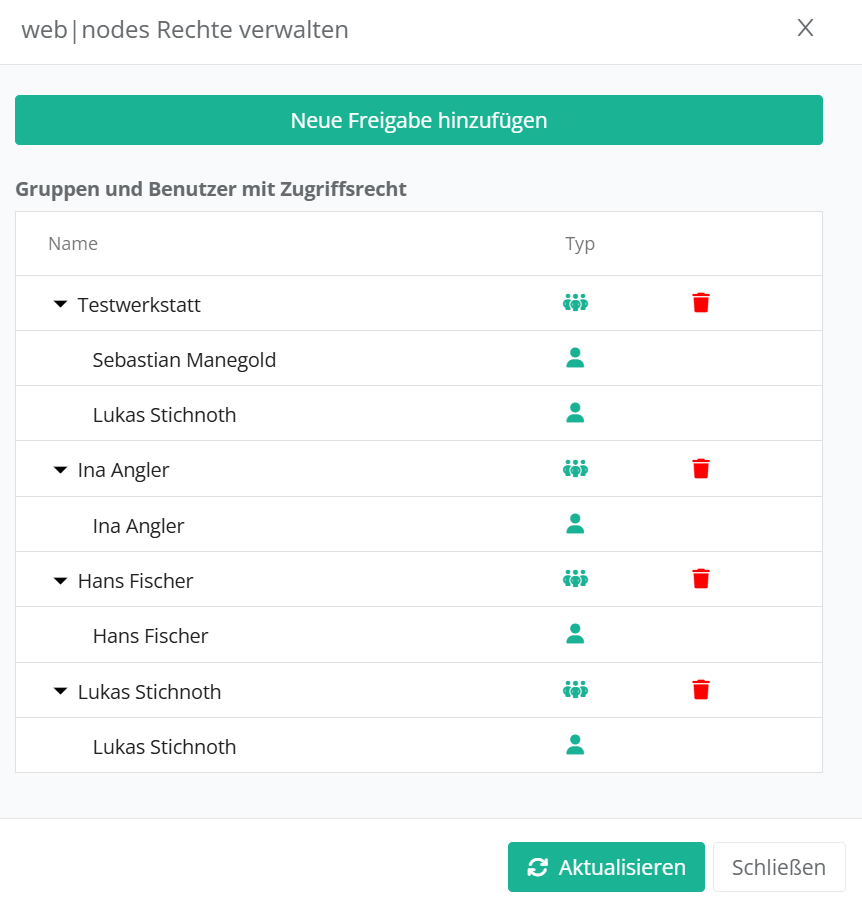Screen dimensions: 862x905
Task: Click trash icon for Ina Angler group
Action: click(701, 468)
